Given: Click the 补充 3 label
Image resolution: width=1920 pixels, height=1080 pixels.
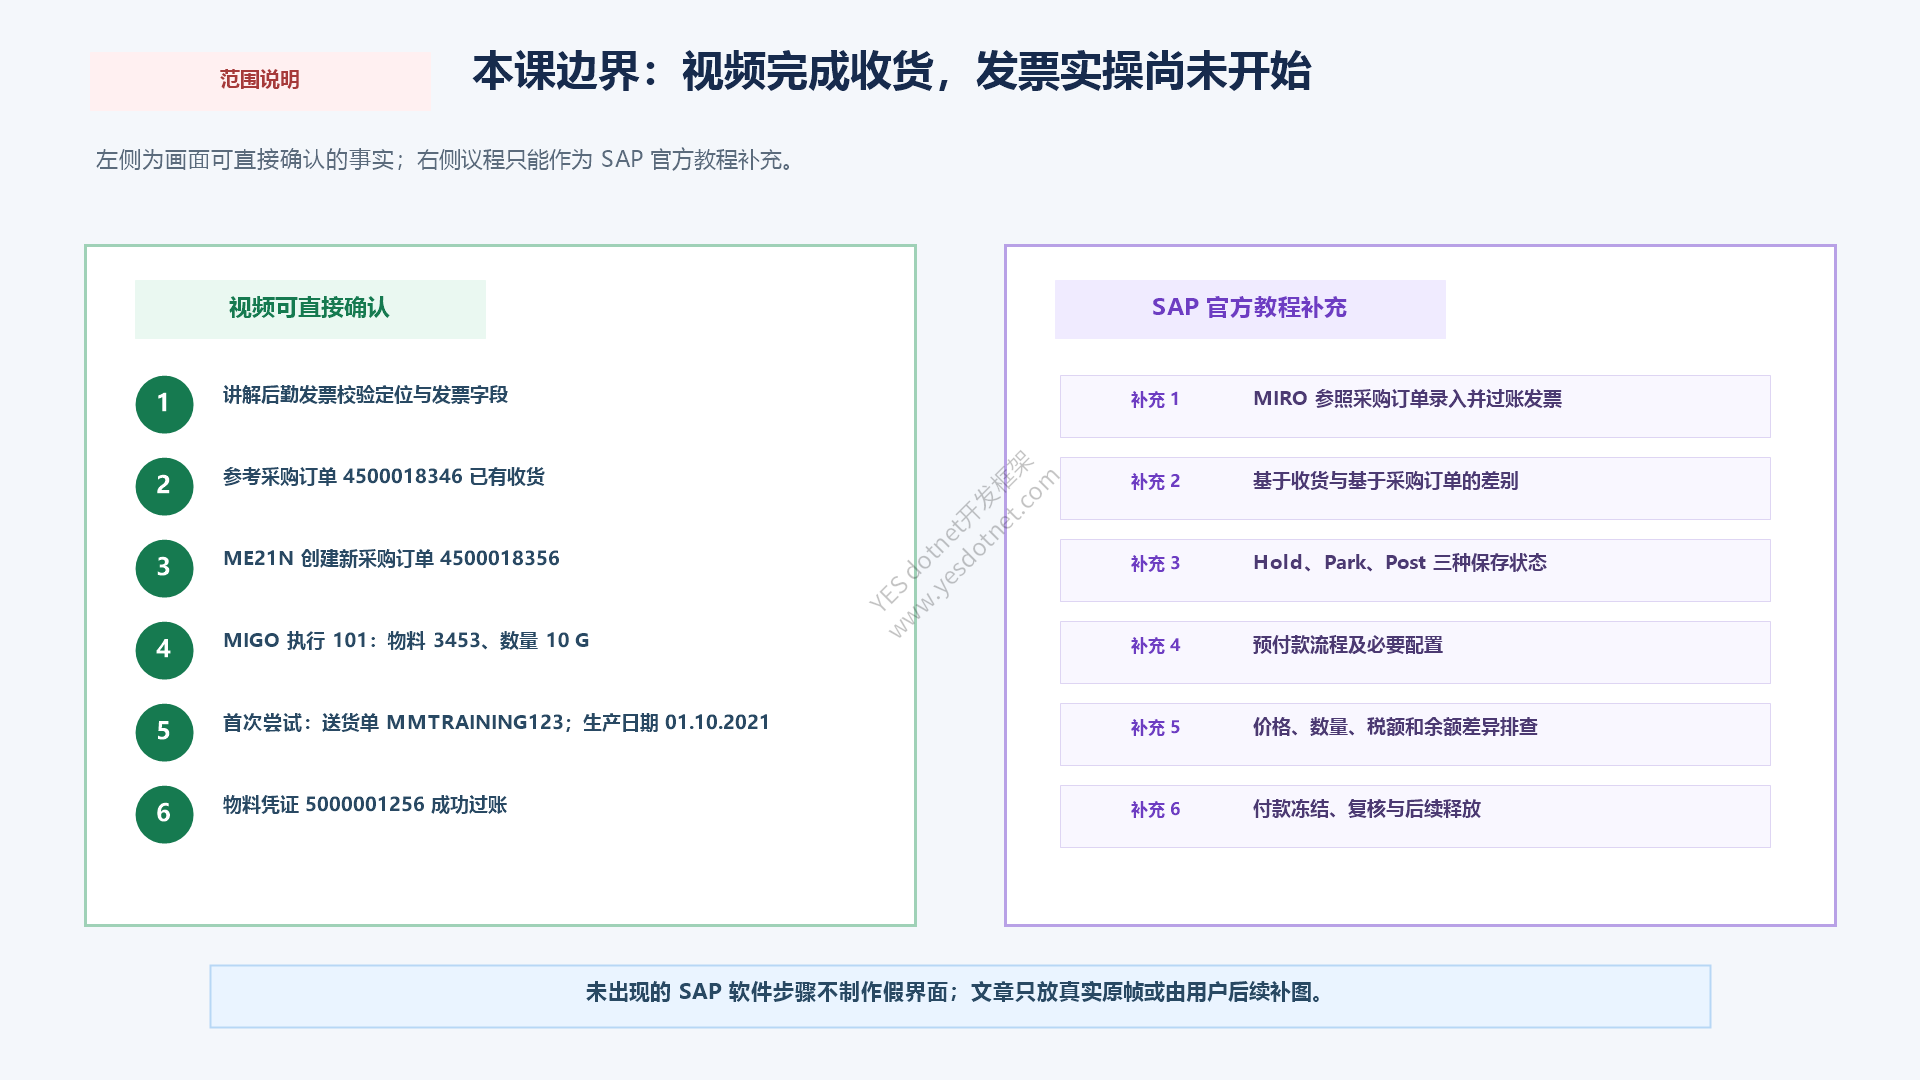Looking at the screenshot, I should [x=1155, y=564].
